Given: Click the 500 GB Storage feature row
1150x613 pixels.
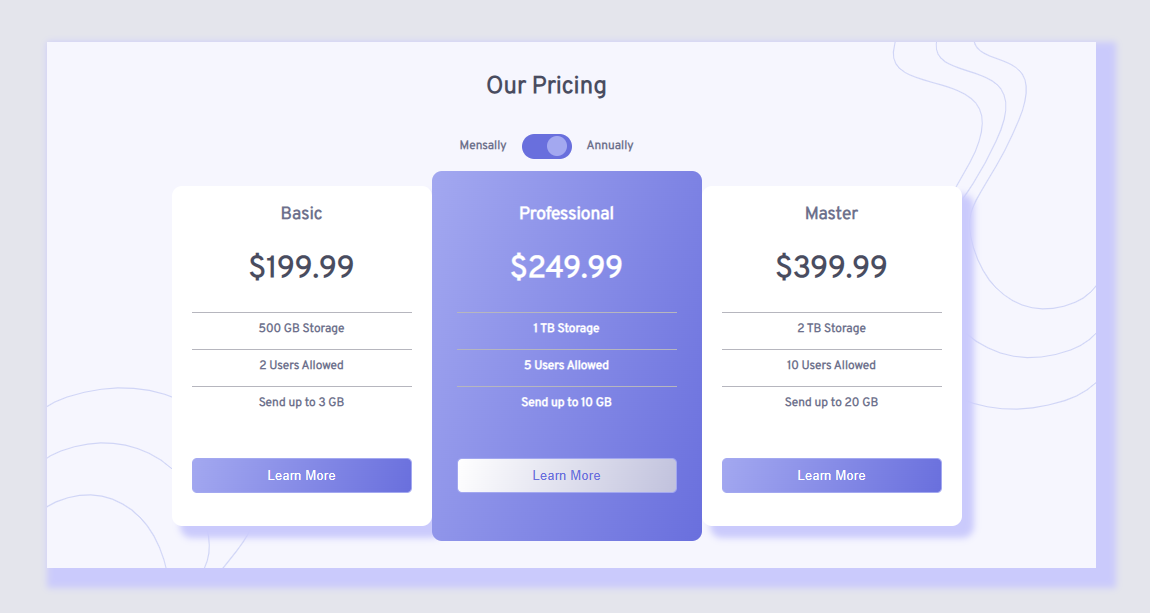Looking at the screenshot, I should click(301, 328).
